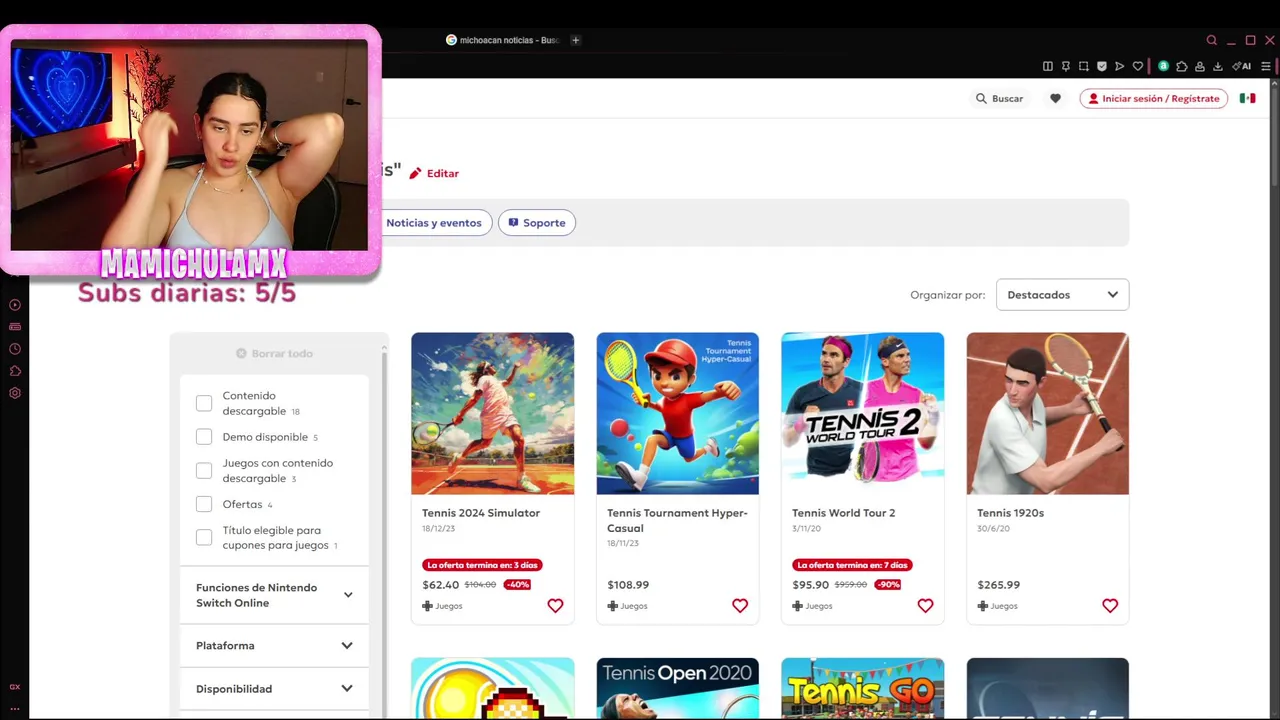This screenshot has height=720, width=1280.
Task: Add Tennis World Tour 2 to wishlist
Action: (925, 606)
